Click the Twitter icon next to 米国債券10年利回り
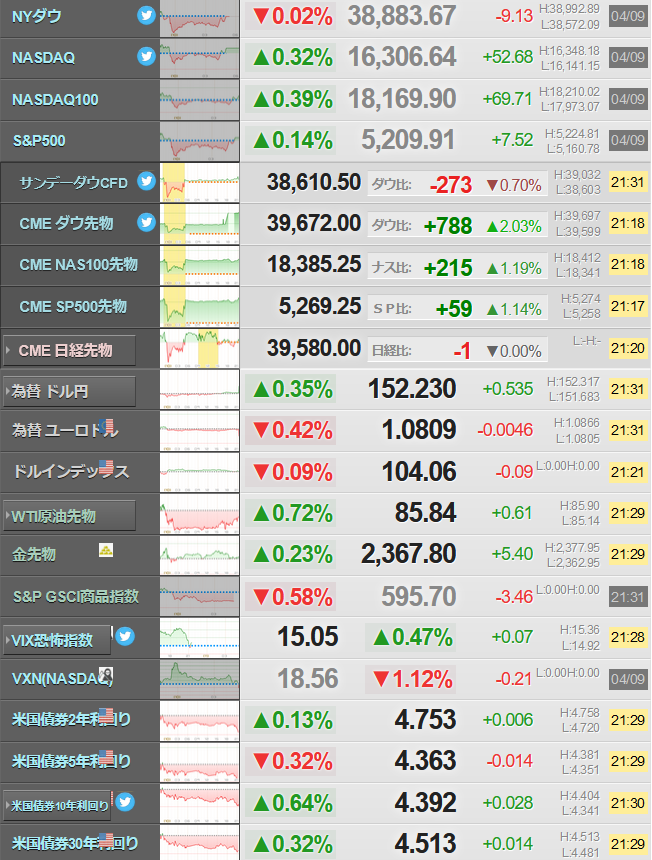The height and width of the screenshot is (860, 652). tap(125, 802)
